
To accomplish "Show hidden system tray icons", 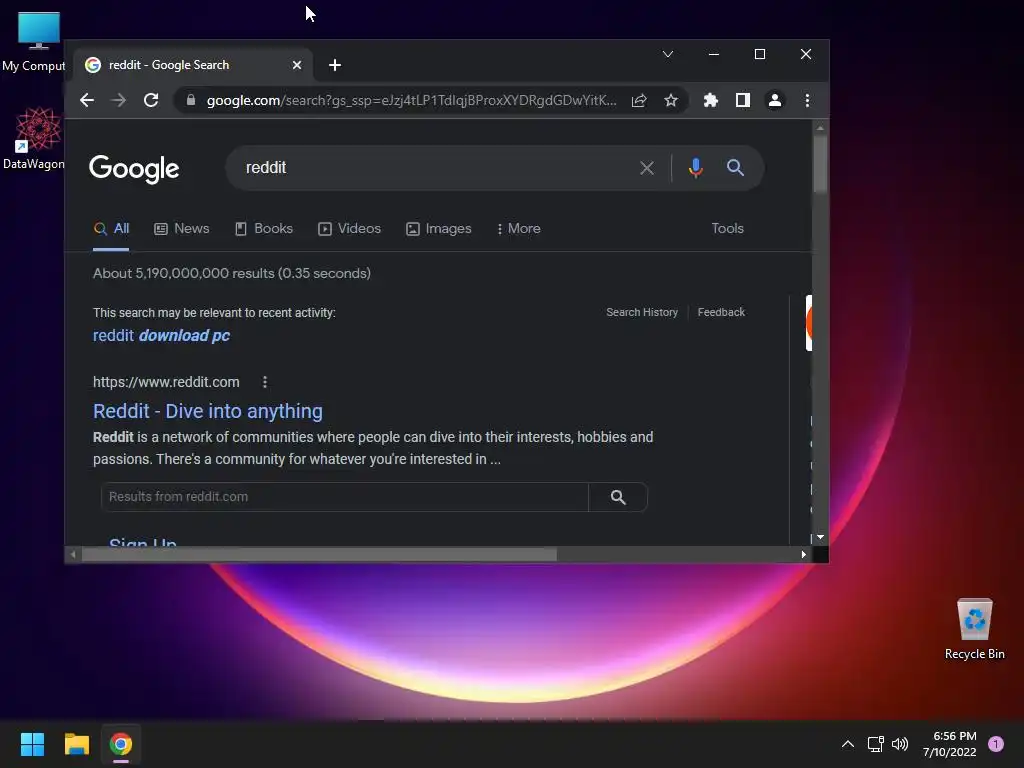I will 848,744.
